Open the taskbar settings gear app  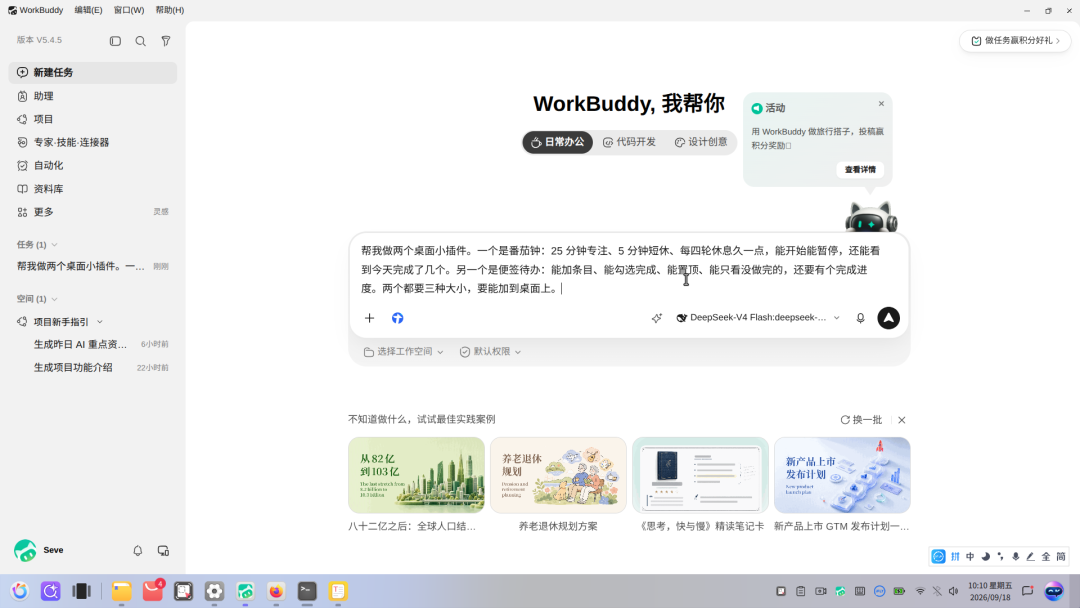tap(214, 591)
